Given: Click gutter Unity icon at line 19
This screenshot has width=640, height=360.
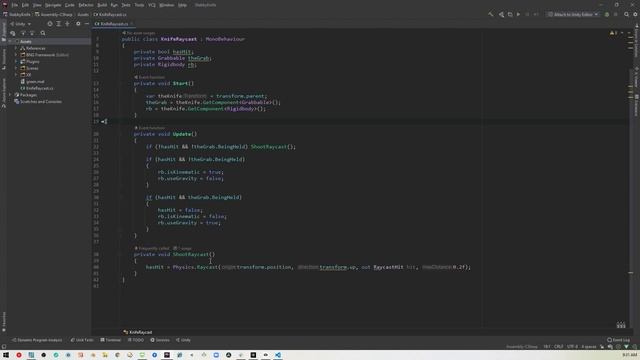Looking at the screenshot, I should tap(104, 122).
